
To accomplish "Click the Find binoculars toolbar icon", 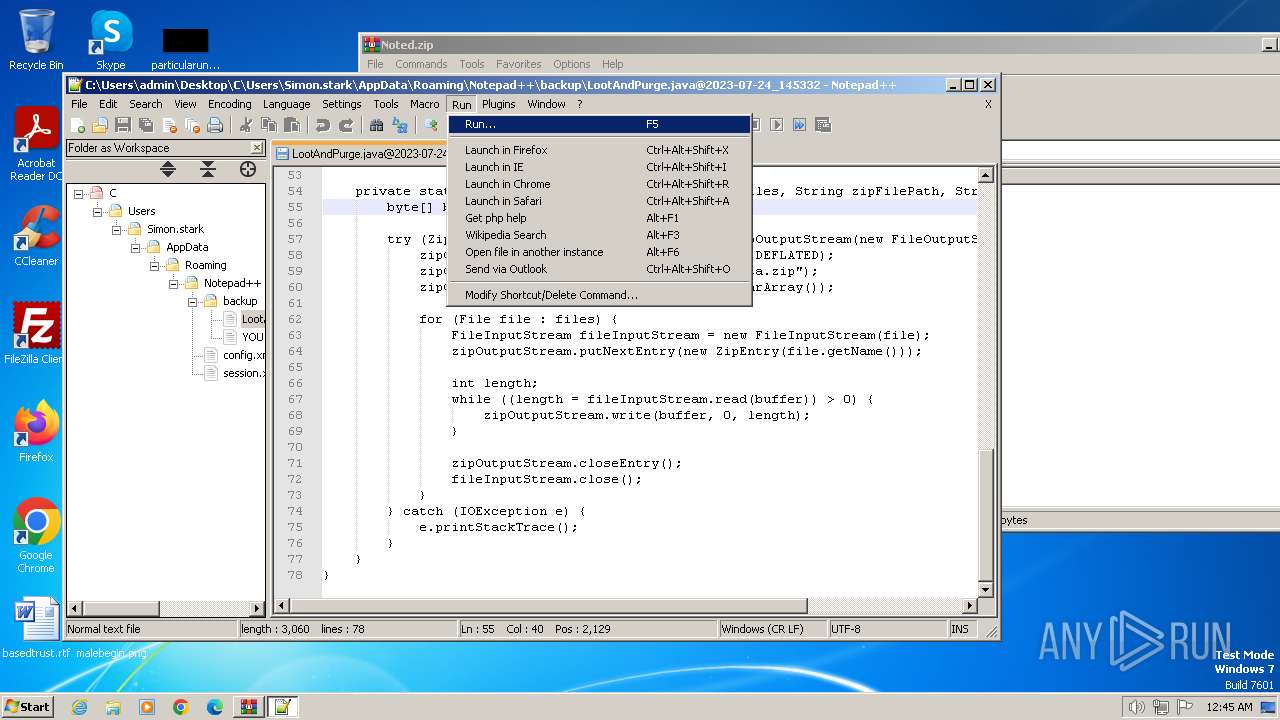I will pos(376,125).
